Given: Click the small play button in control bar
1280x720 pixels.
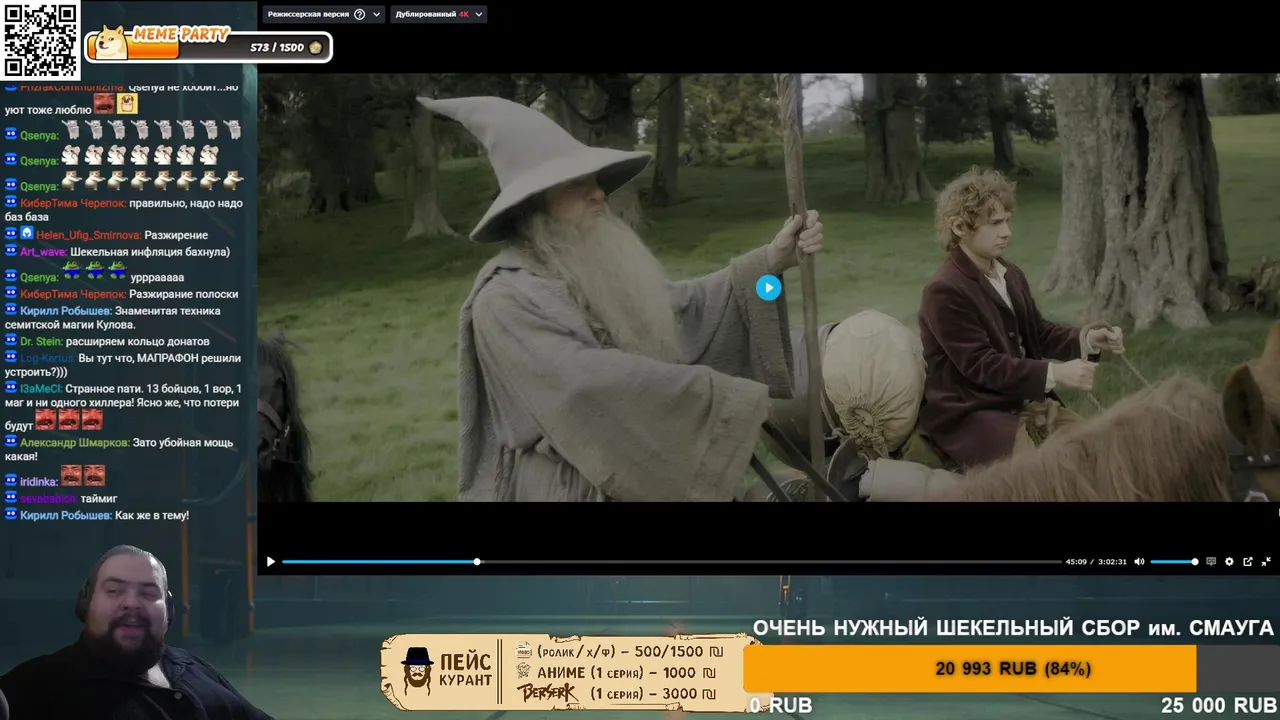Looking at the screenshot, I should pos(270,562).
